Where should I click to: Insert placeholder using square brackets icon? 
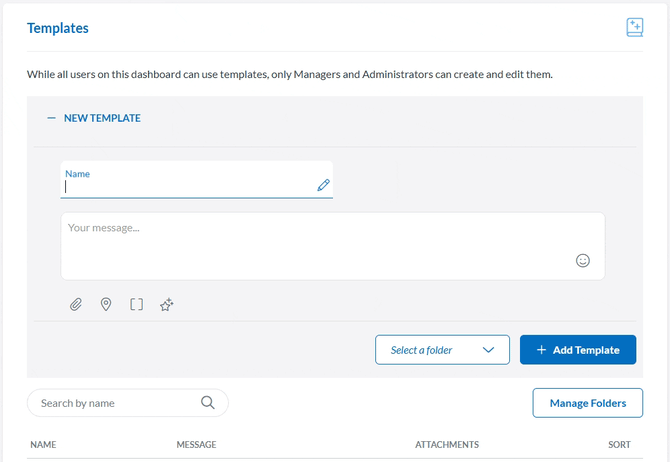(136, 304)
